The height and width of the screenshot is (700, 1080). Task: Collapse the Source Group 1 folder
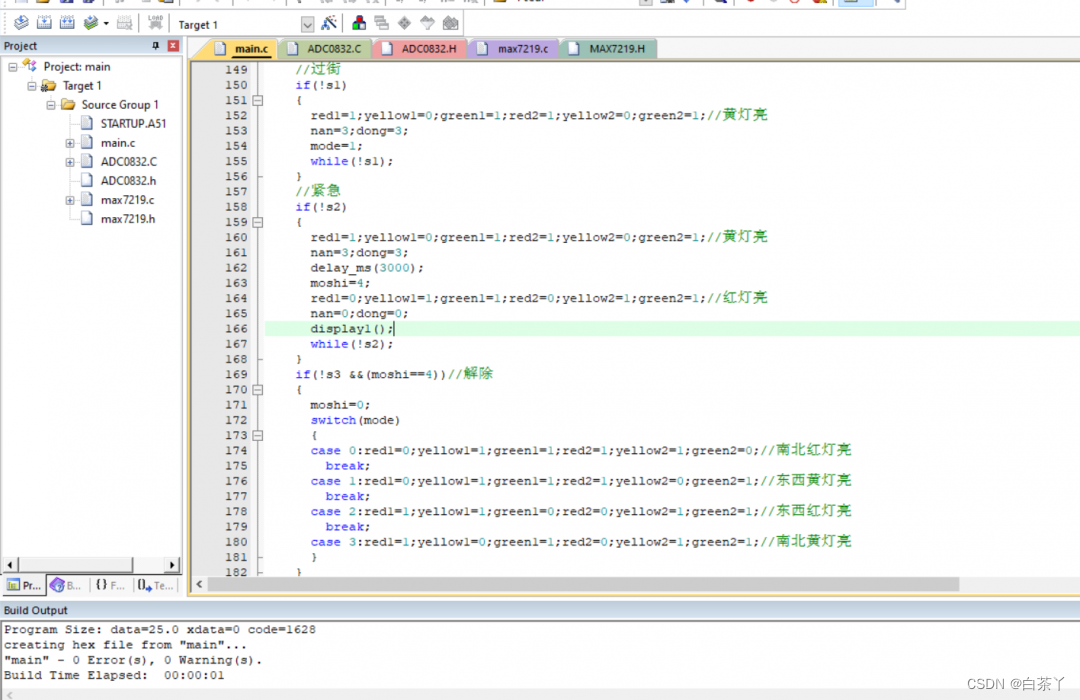51,105
